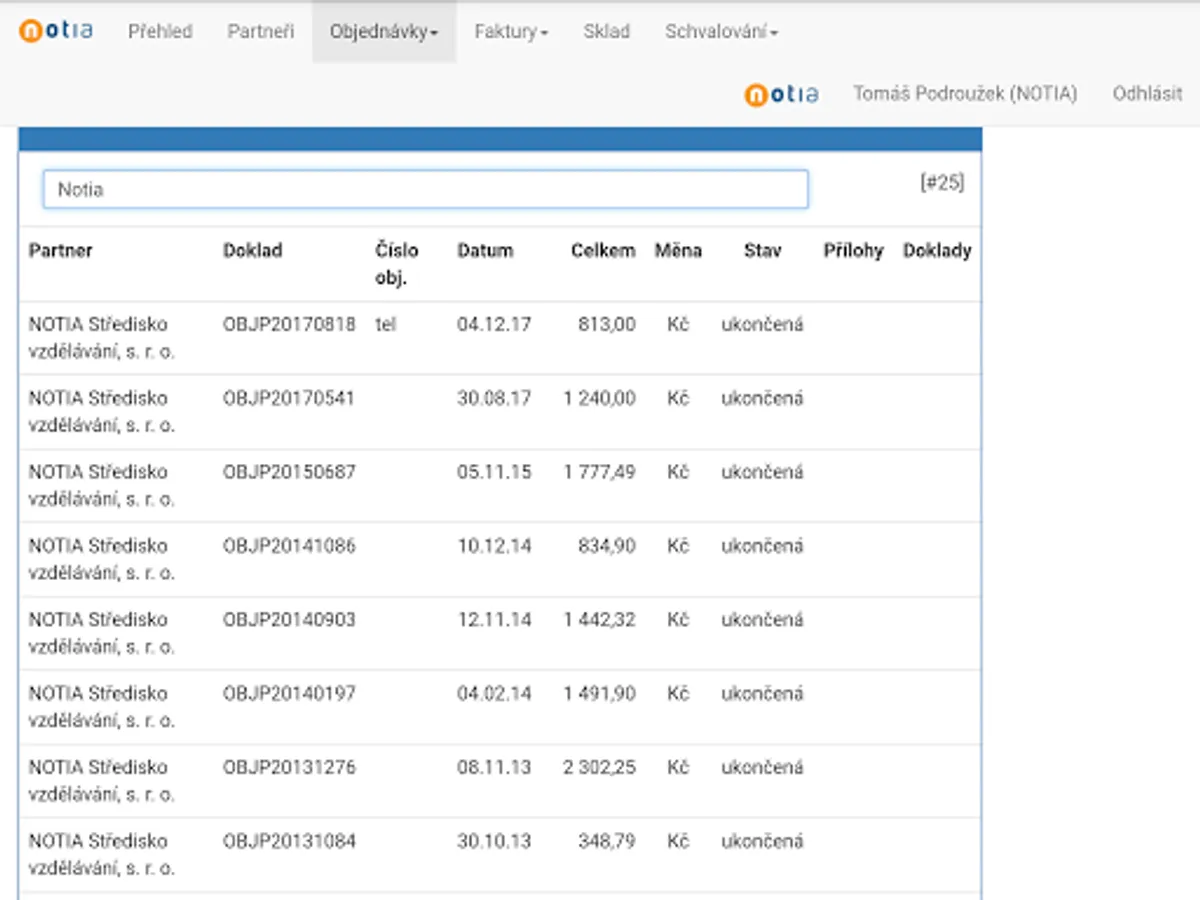The height and width of the screenshot is (900, 1200).
Task: Sort the table by the Celkem column
Action: (602, 251)
